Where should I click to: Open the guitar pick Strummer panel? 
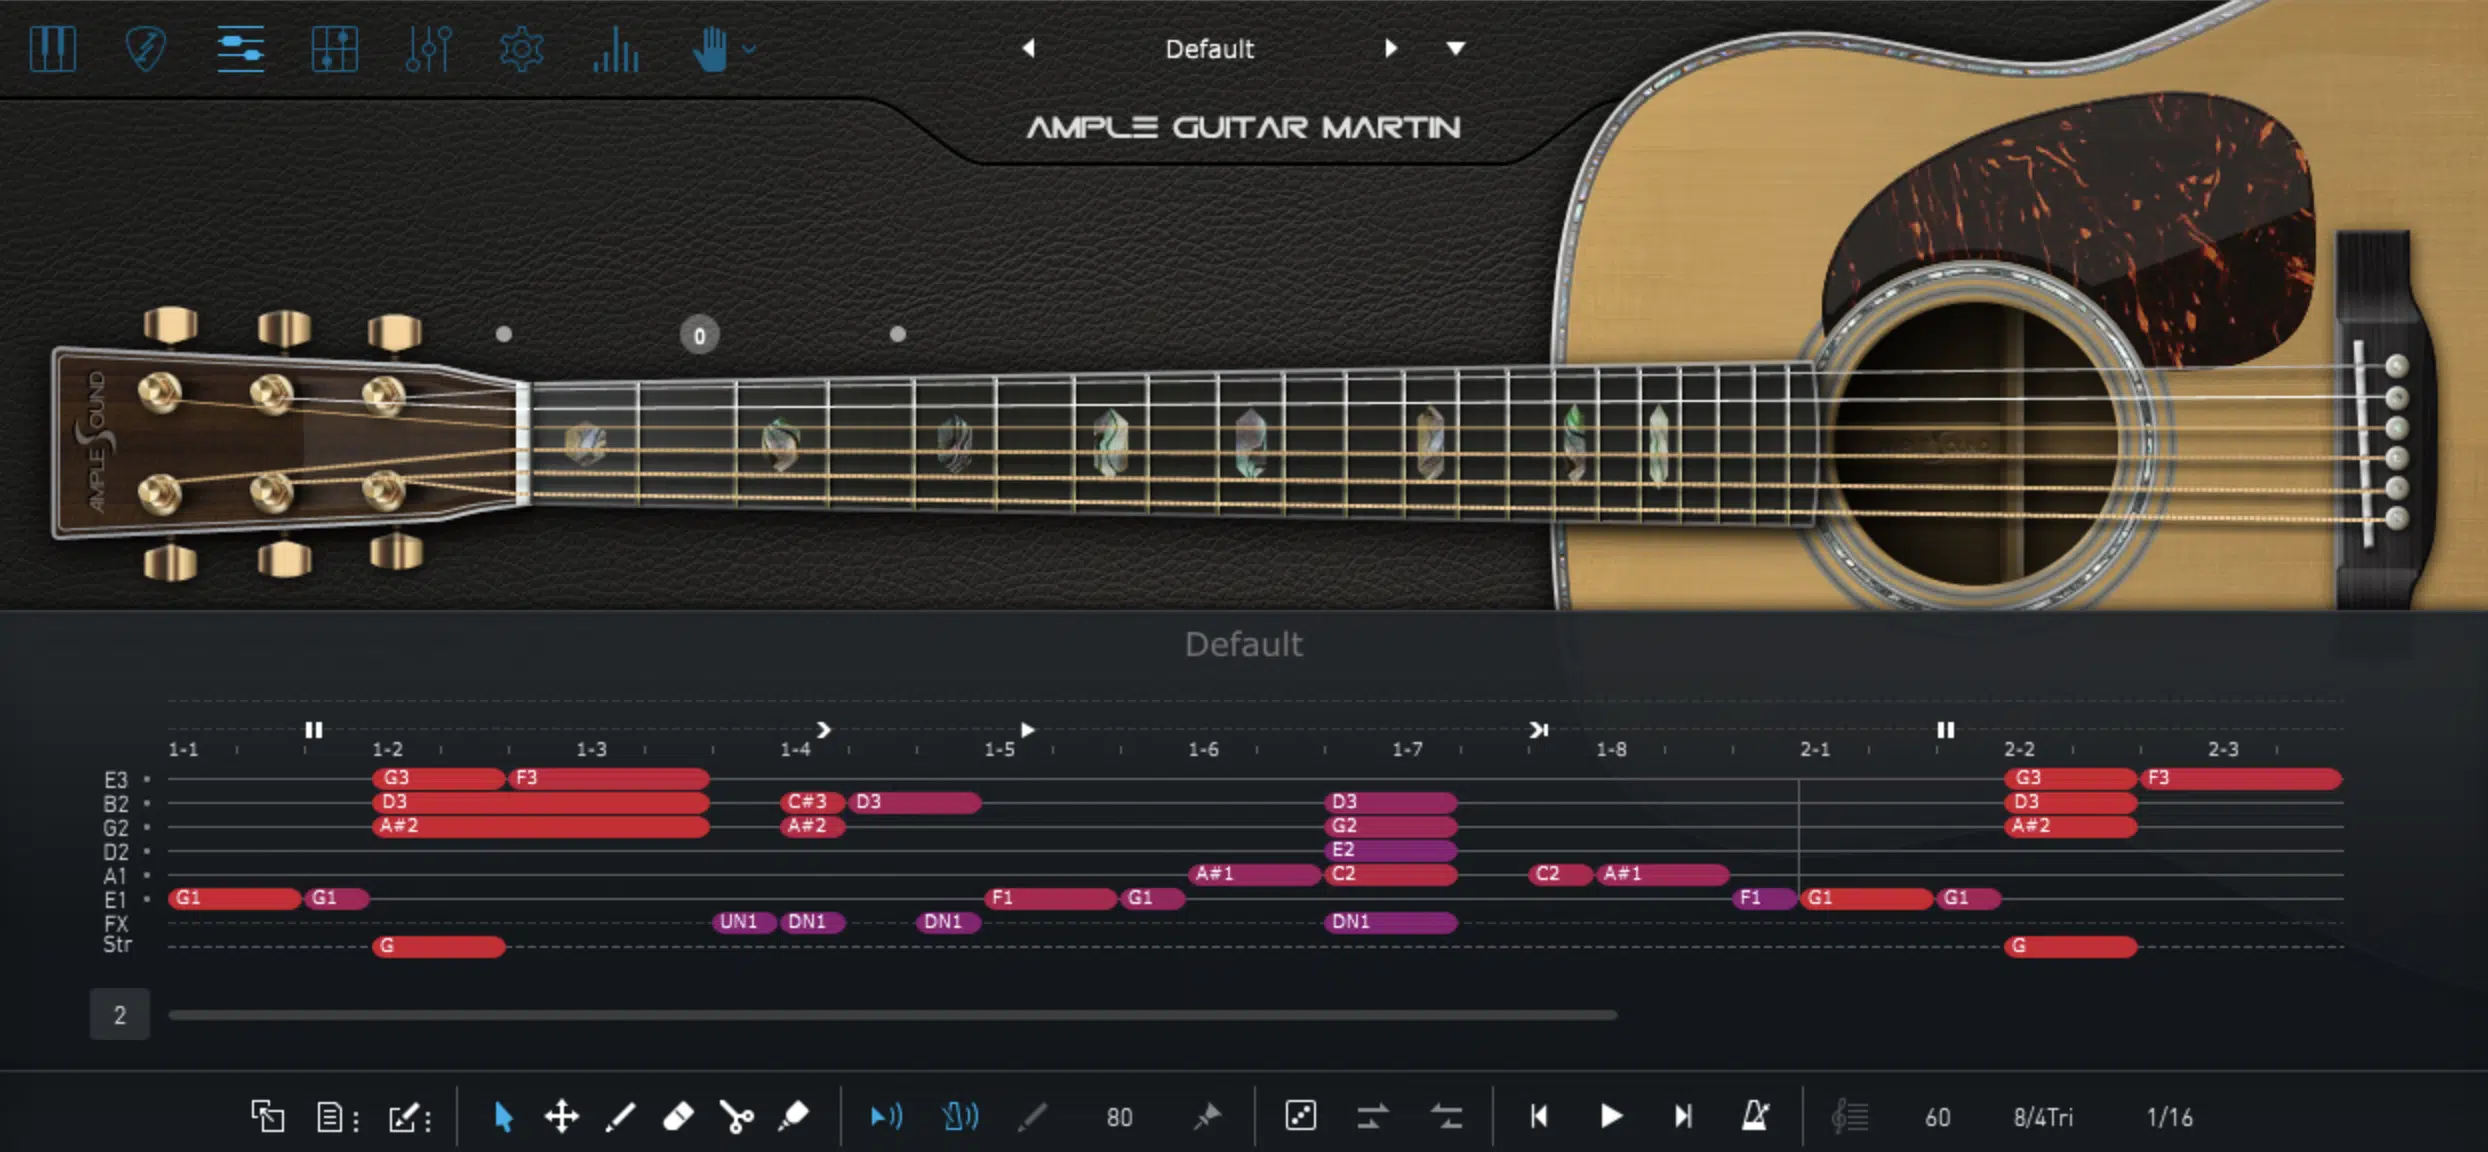[x=146, y=48]
